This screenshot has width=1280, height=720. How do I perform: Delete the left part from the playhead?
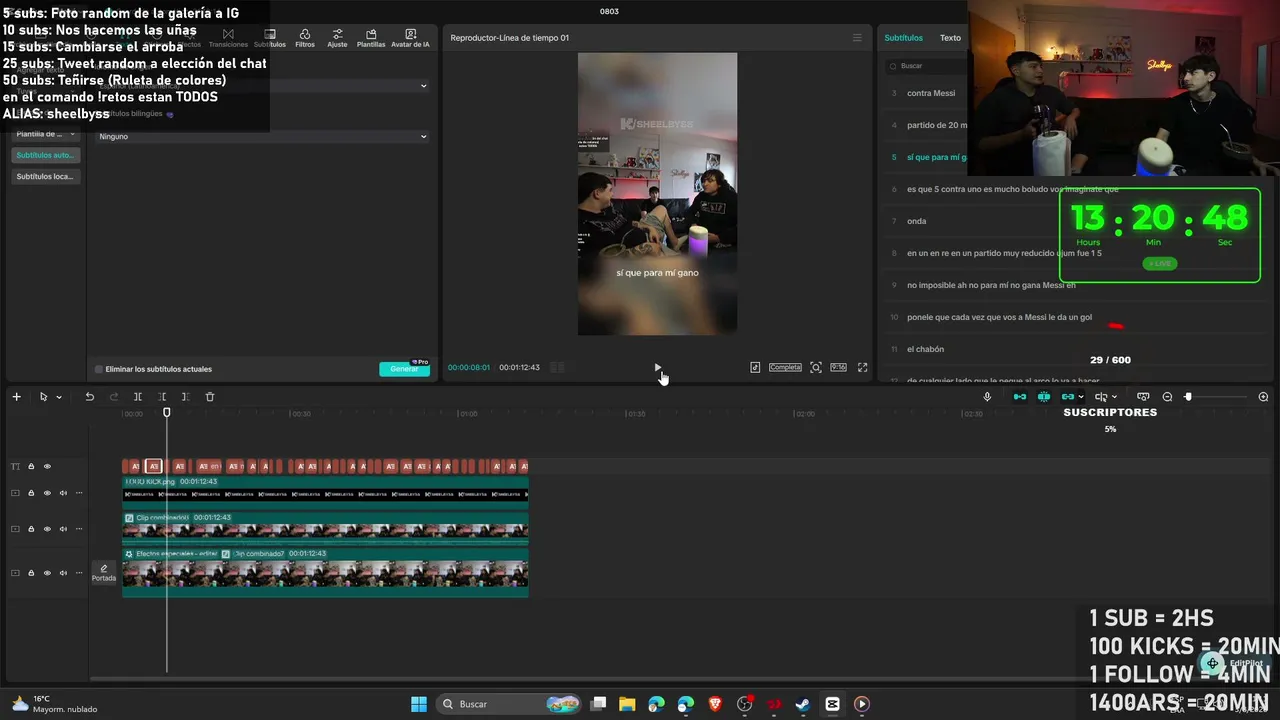pos(162,397)
